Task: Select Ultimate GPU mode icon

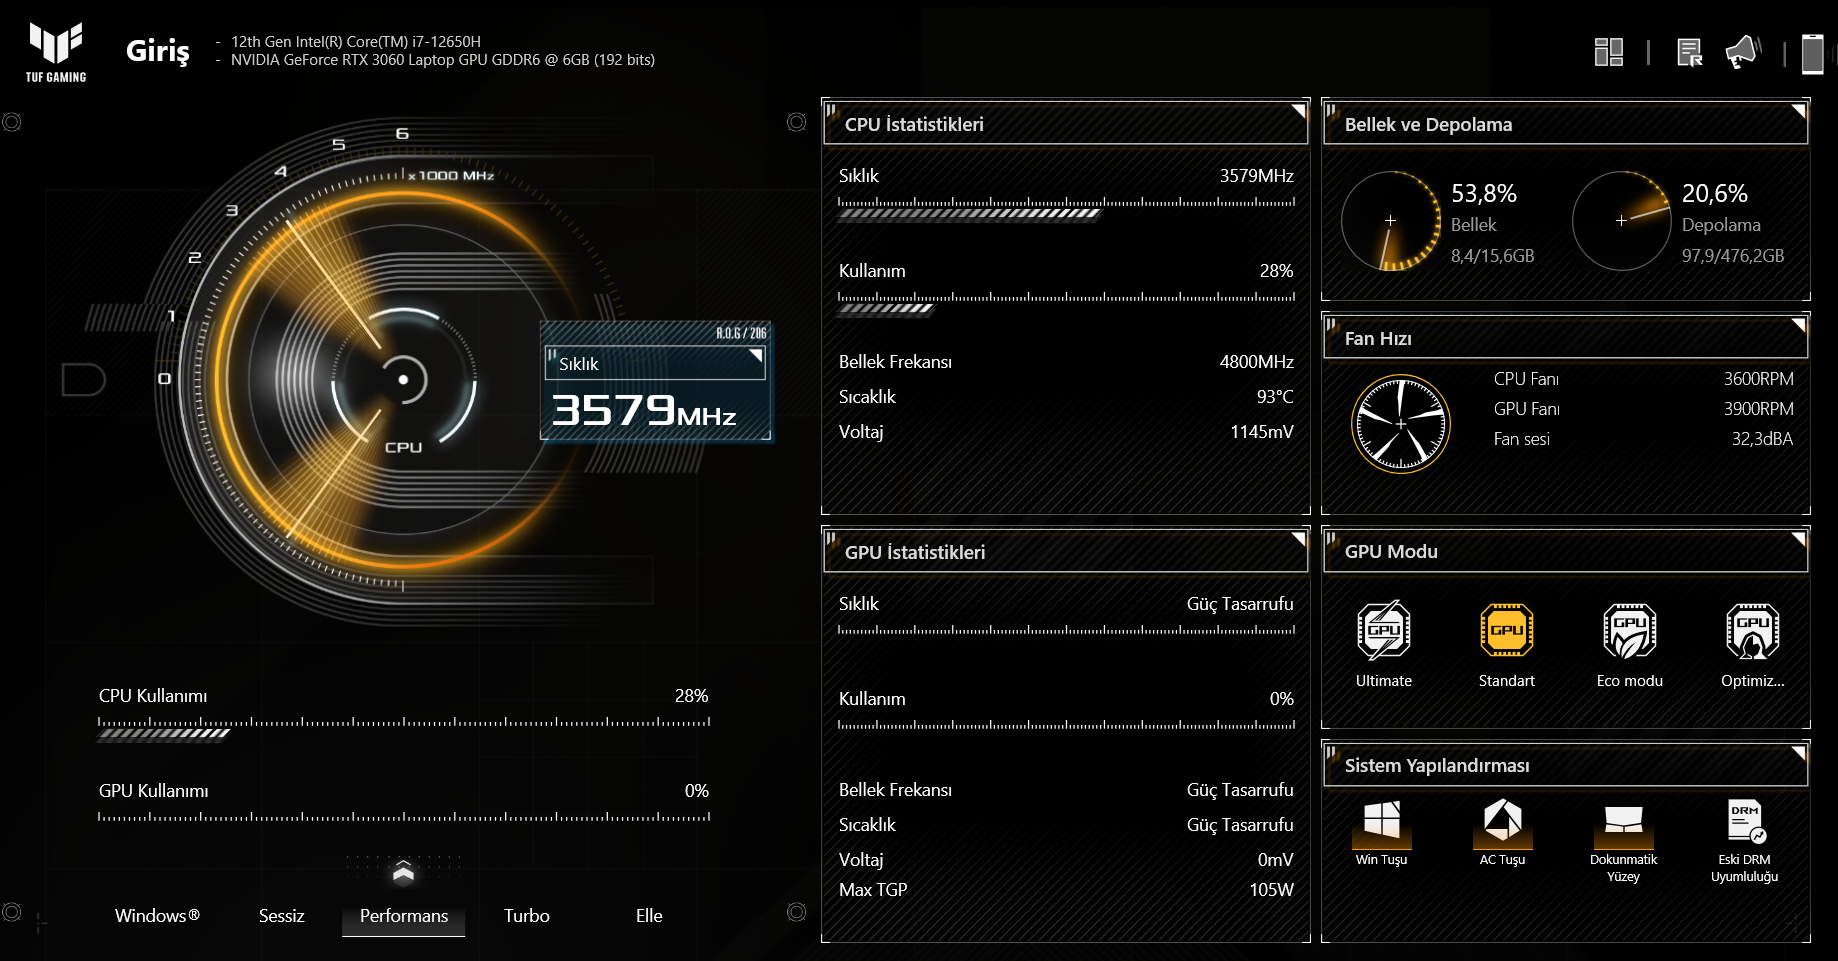Action: pos(1384,630)
